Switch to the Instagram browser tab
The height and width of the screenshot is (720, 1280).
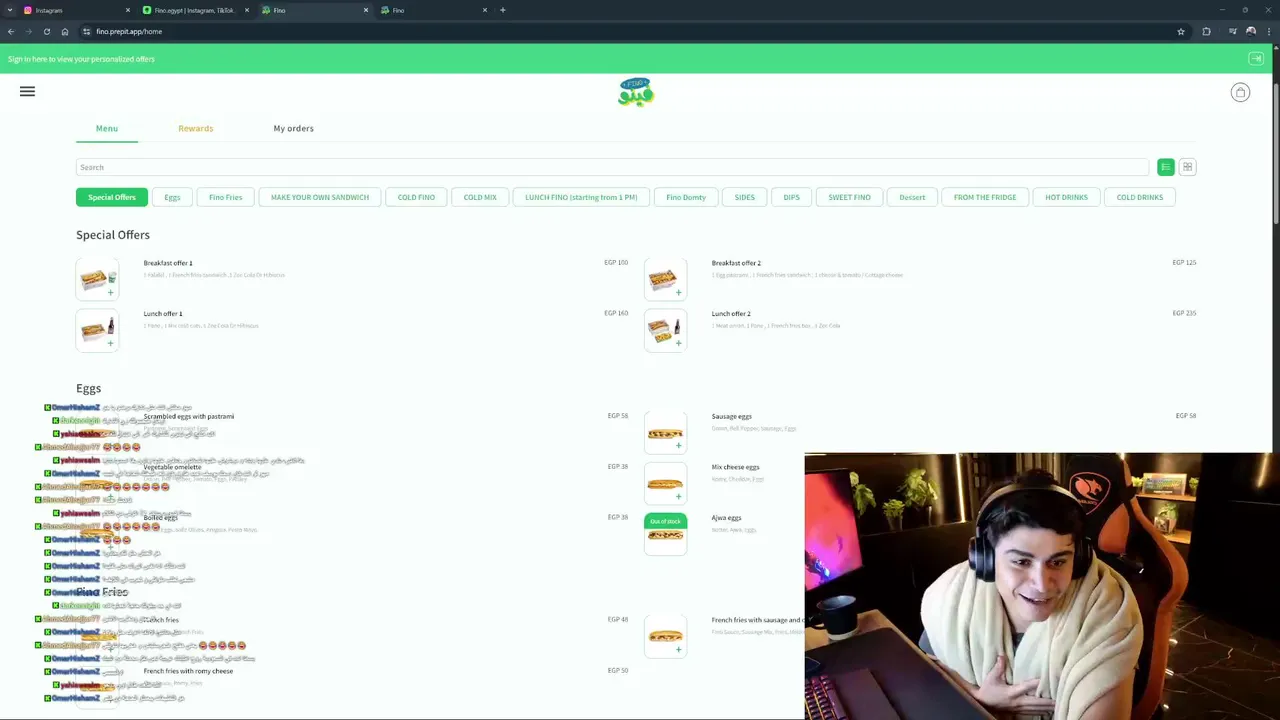pos(77,10)
